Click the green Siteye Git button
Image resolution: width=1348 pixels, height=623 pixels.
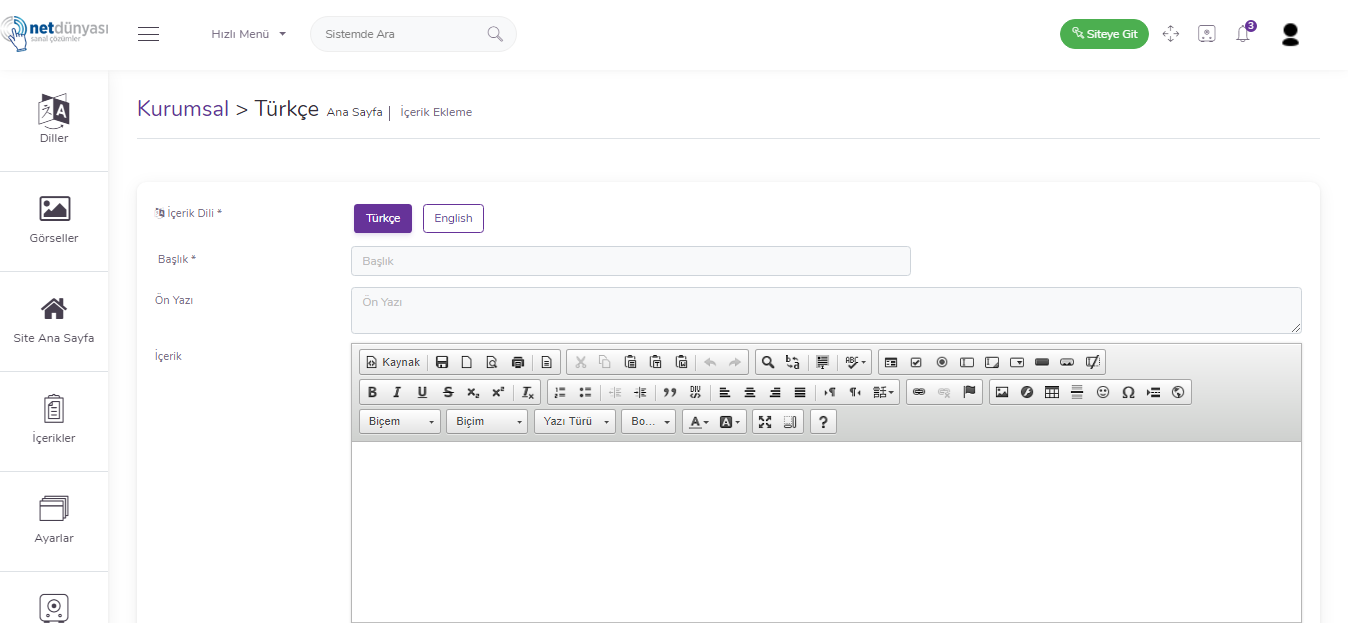click(1104, 34)
